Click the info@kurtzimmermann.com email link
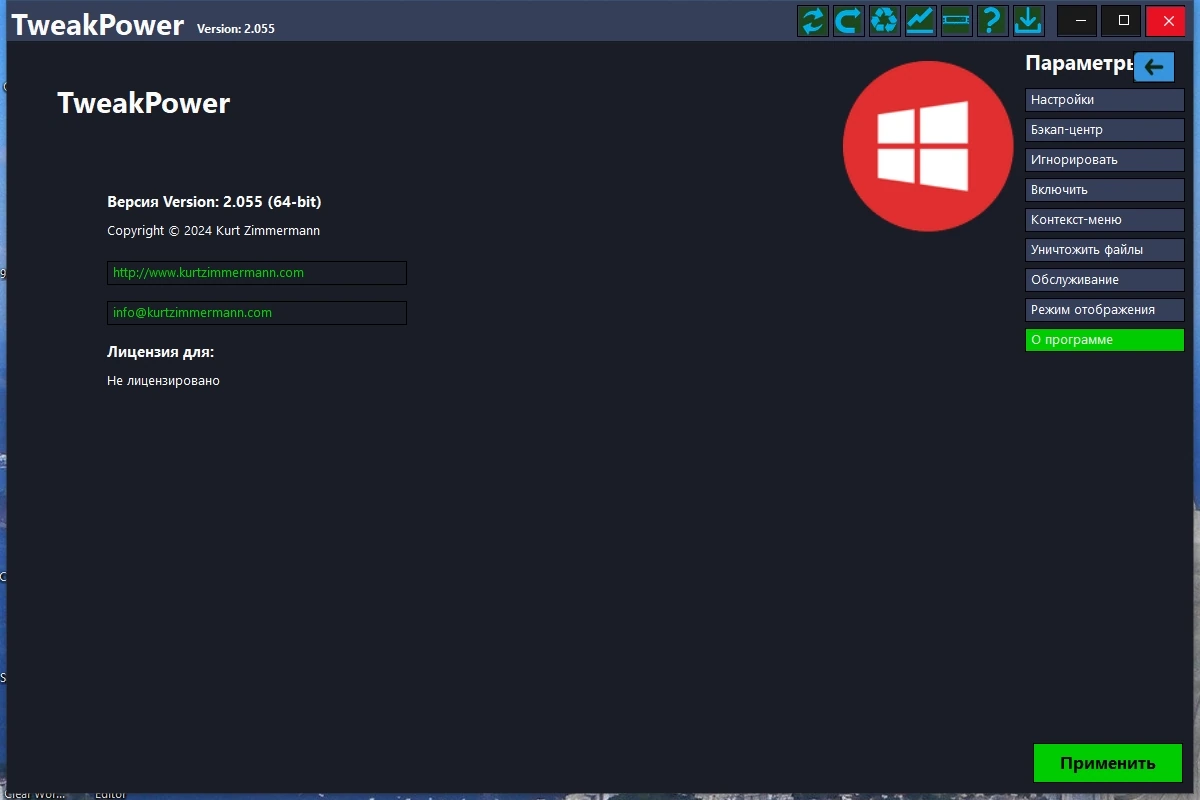 click(x=257, y=313)
